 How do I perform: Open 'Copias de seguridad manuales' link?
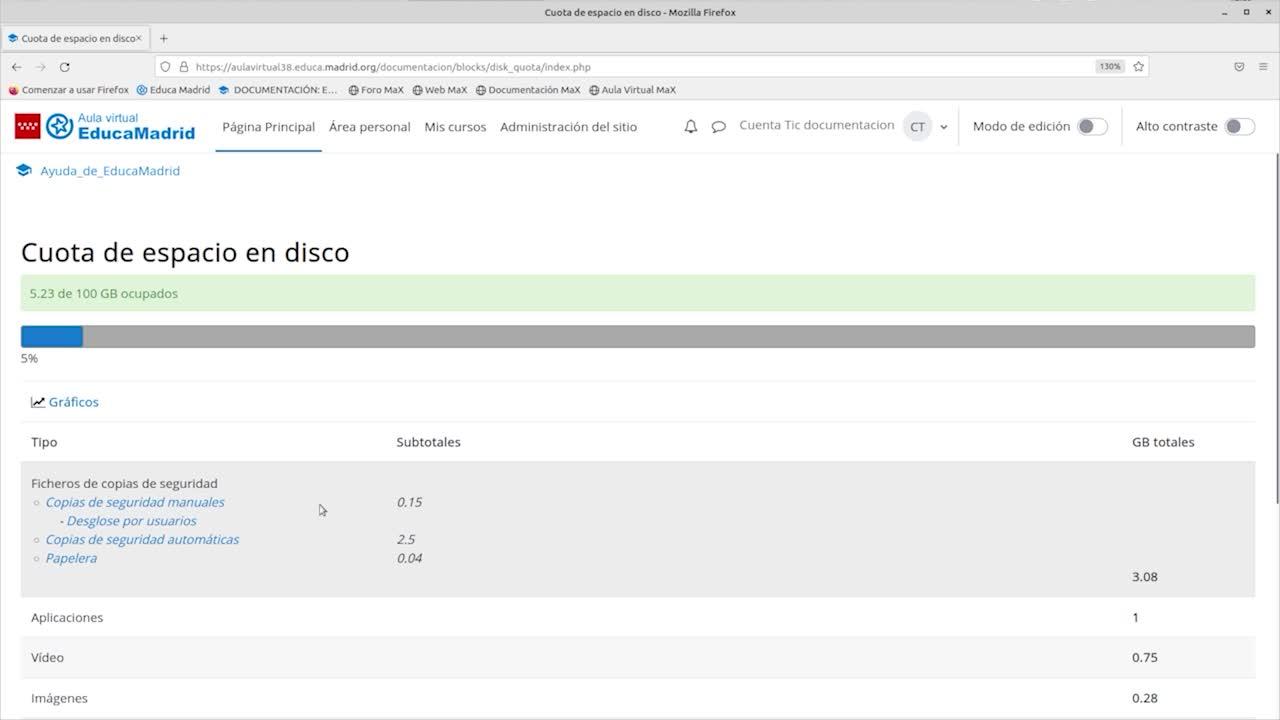[135, 502]
